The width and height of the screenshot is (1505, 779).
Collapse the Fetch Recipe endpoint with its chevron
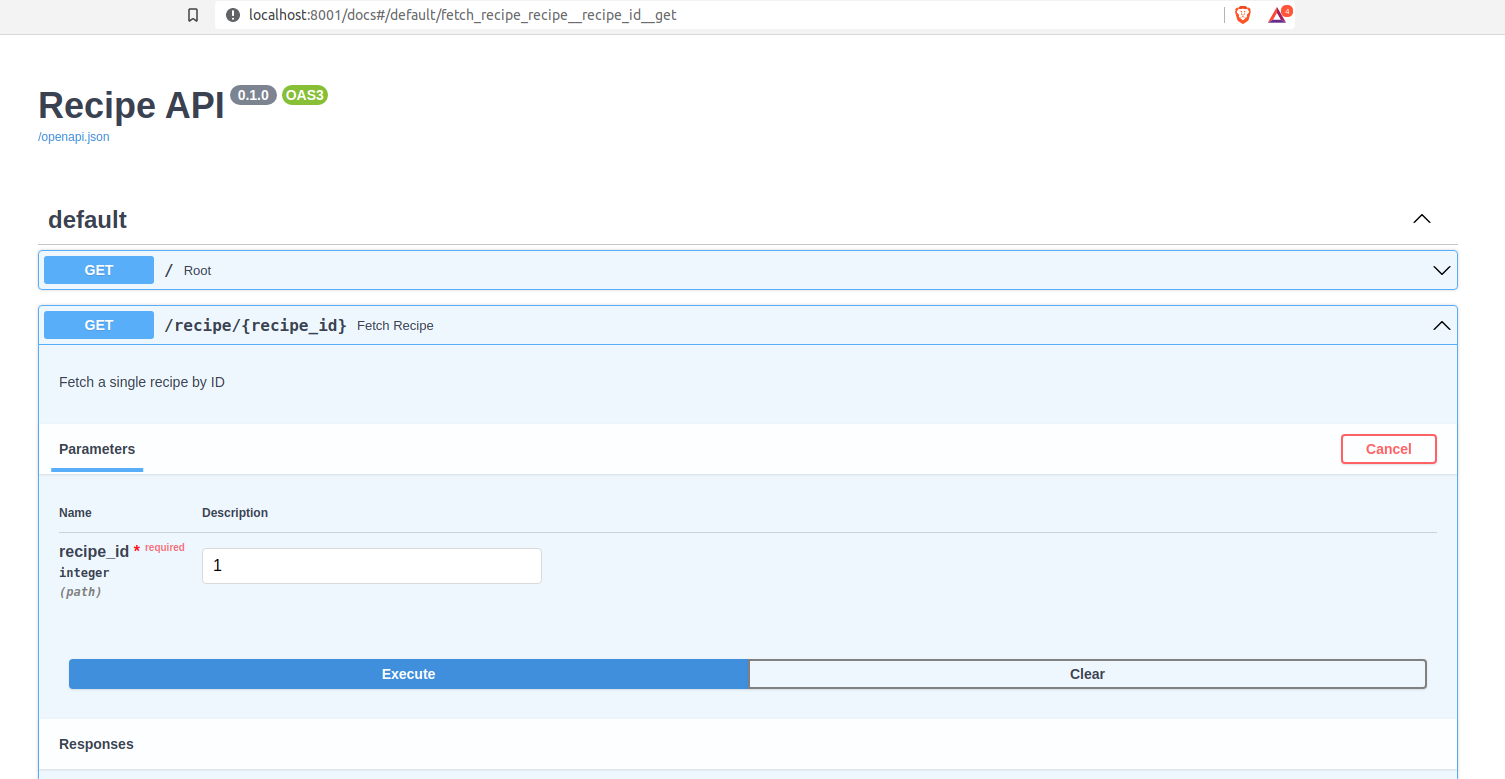point(1441,325)
